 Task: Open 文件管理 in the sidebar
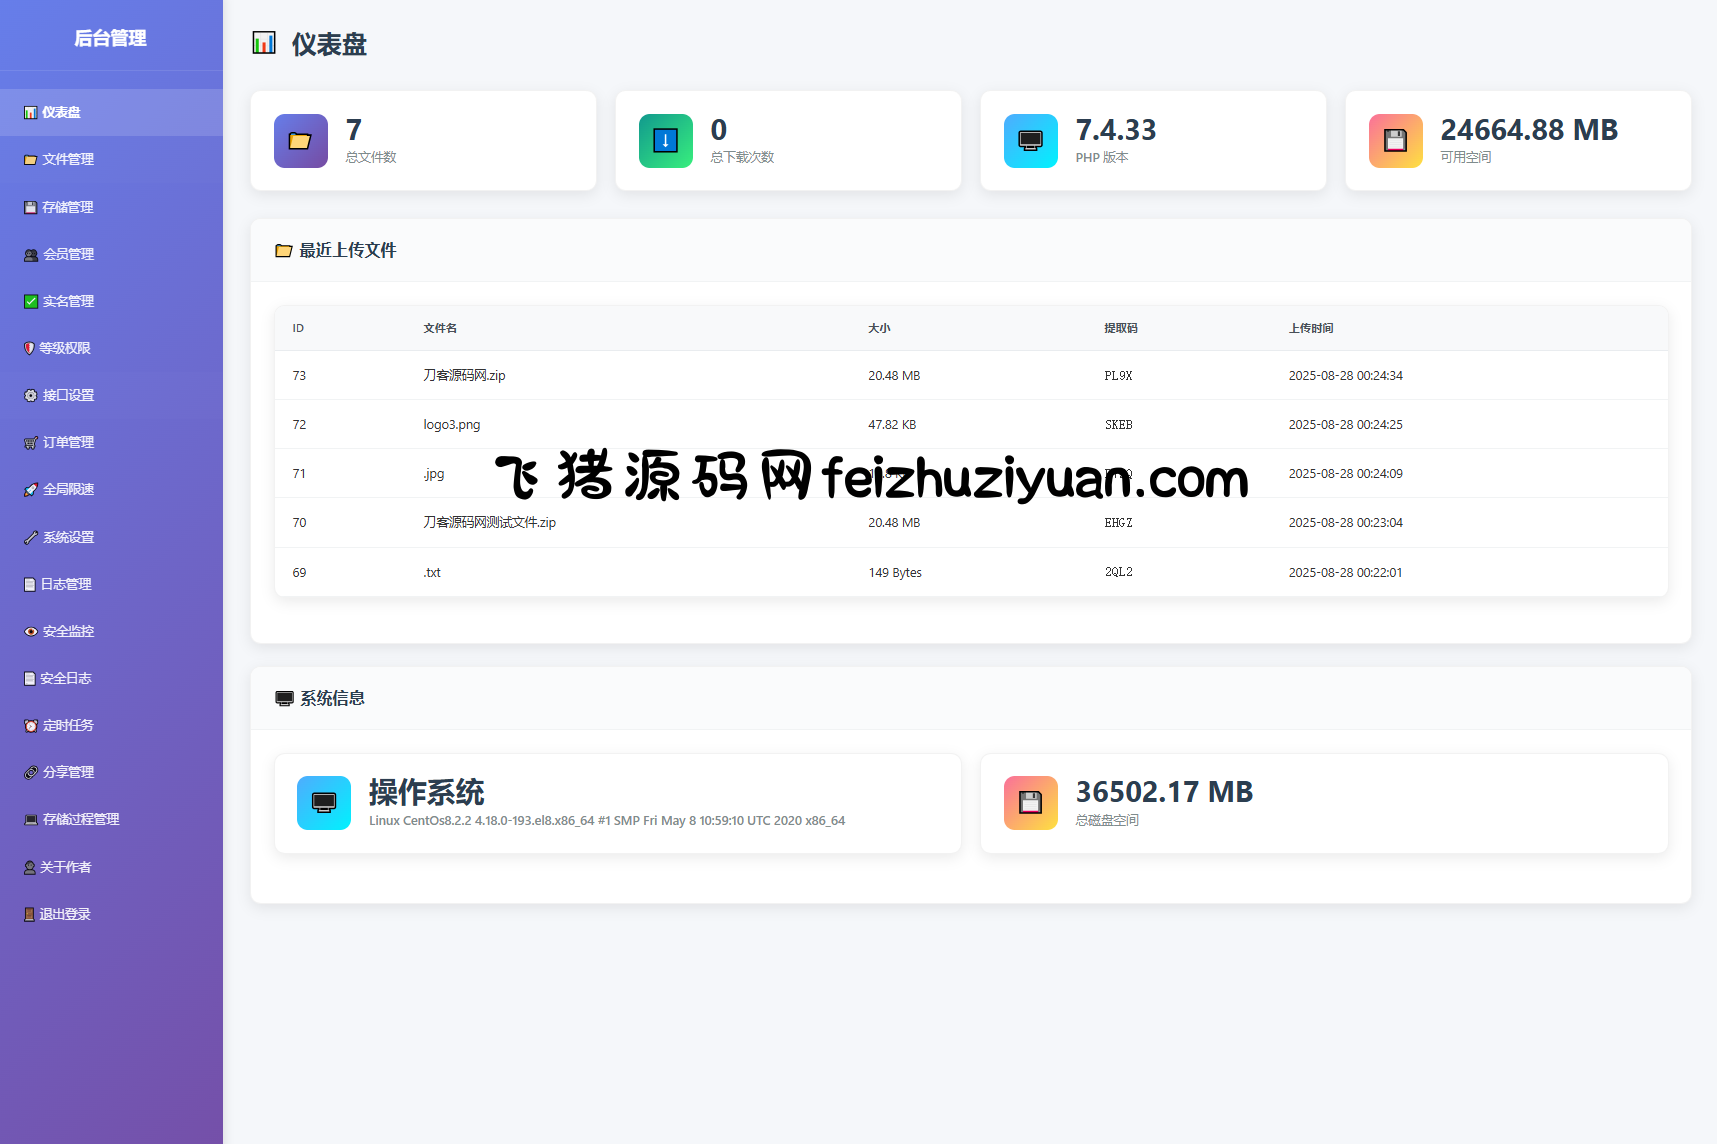68,160
